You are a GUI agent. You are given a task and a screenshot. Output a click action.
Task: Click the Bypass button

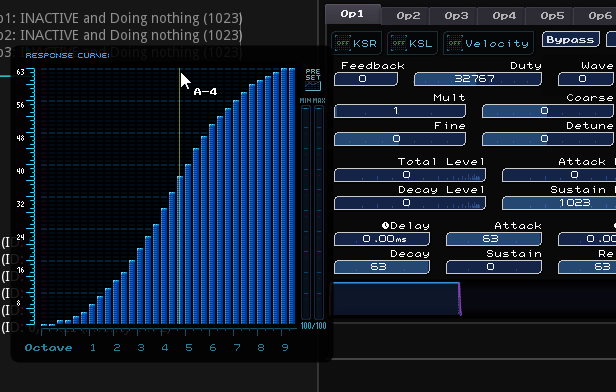coord(570,40)
